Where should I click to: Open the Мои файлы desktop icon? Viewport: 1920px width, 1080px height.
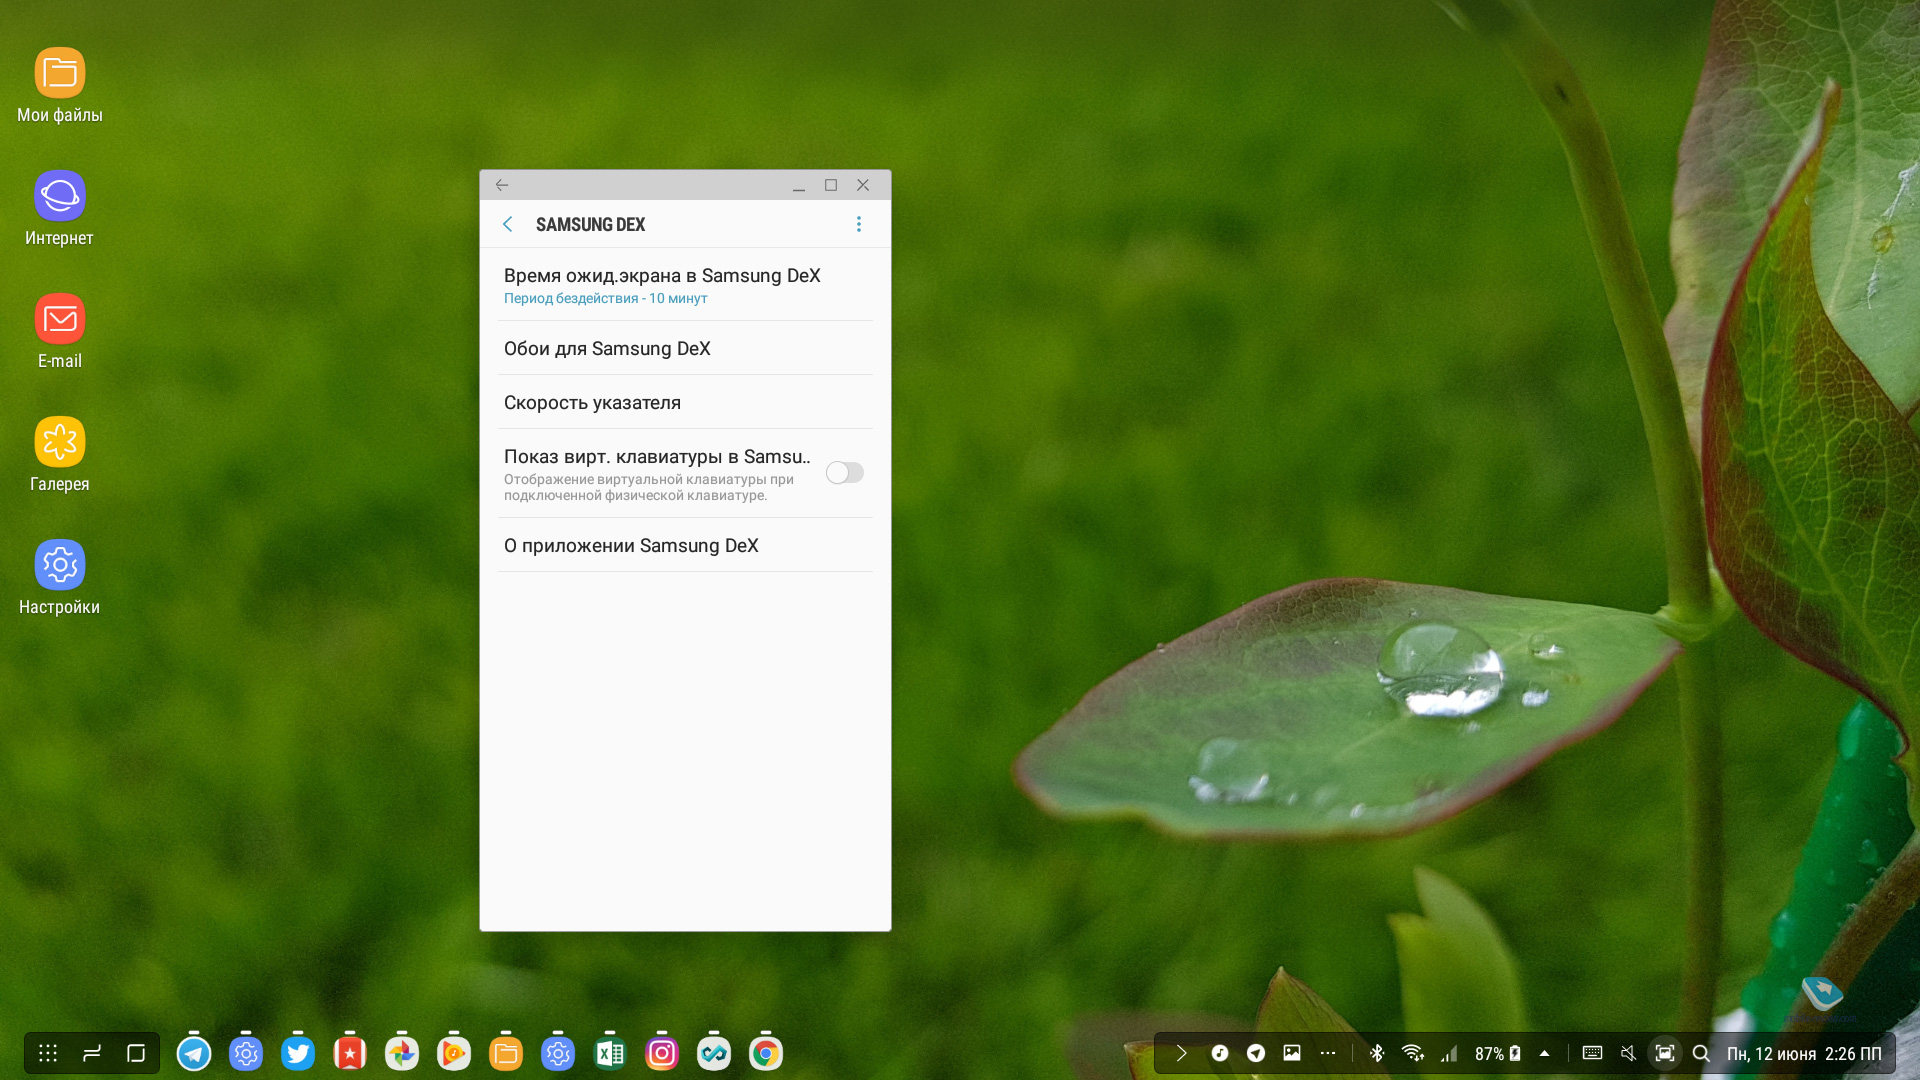tap(60, 86)
